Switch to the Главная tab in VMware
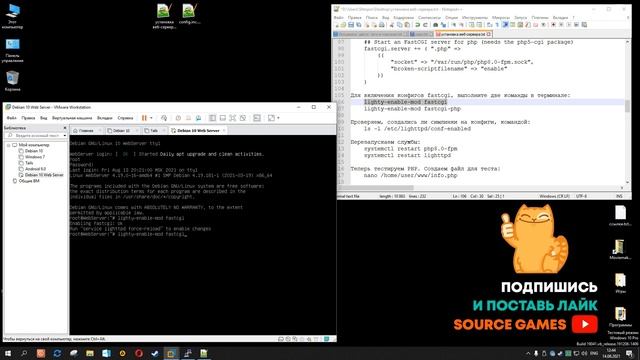The width and height of the screenshot is (640, 360). click(x=86, y=131)
